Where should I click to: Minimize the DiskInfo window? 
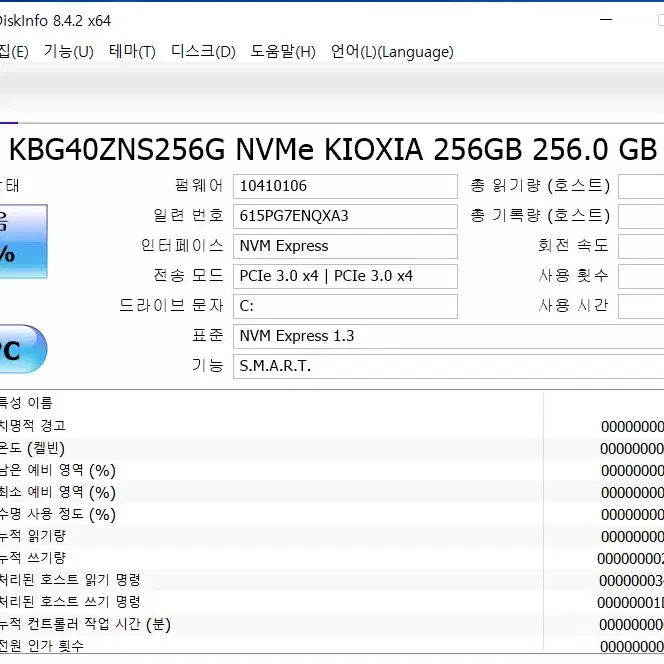tap(606, 19)
